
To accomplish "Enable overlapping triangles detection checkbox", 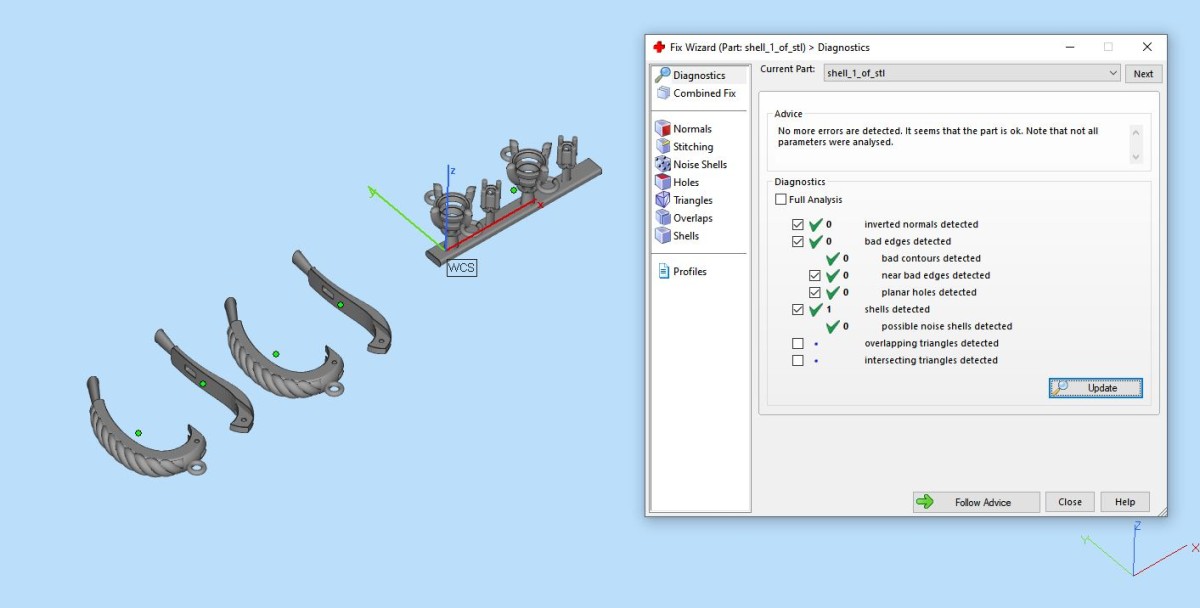I will pos(798,343).
